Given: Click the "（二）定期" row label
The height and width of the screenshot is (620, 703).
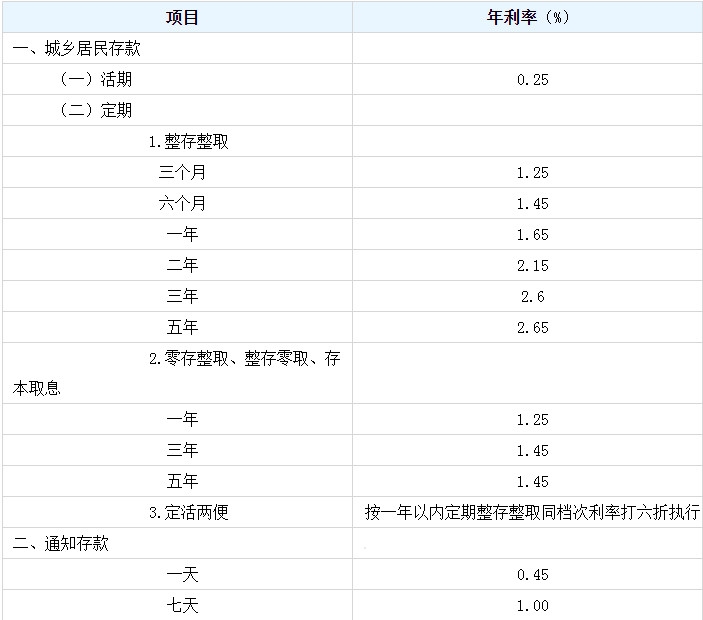Looking at the screenshot, I should click(x=96, y=110).
